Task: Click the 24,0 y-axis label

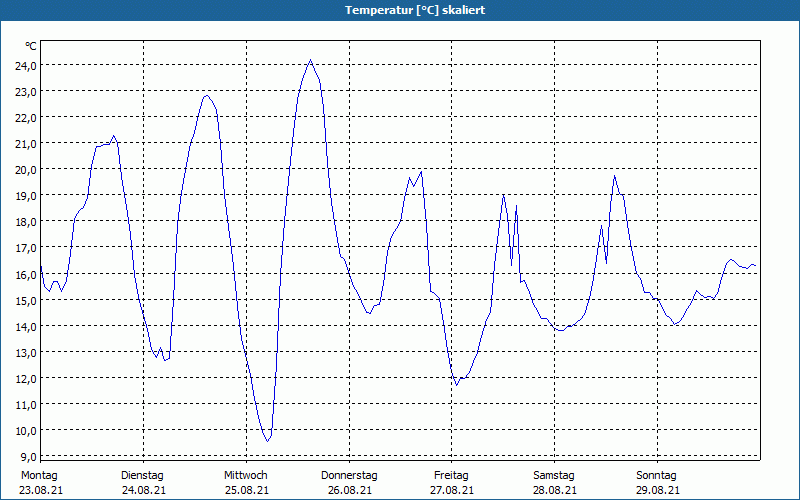Action: 26,65
